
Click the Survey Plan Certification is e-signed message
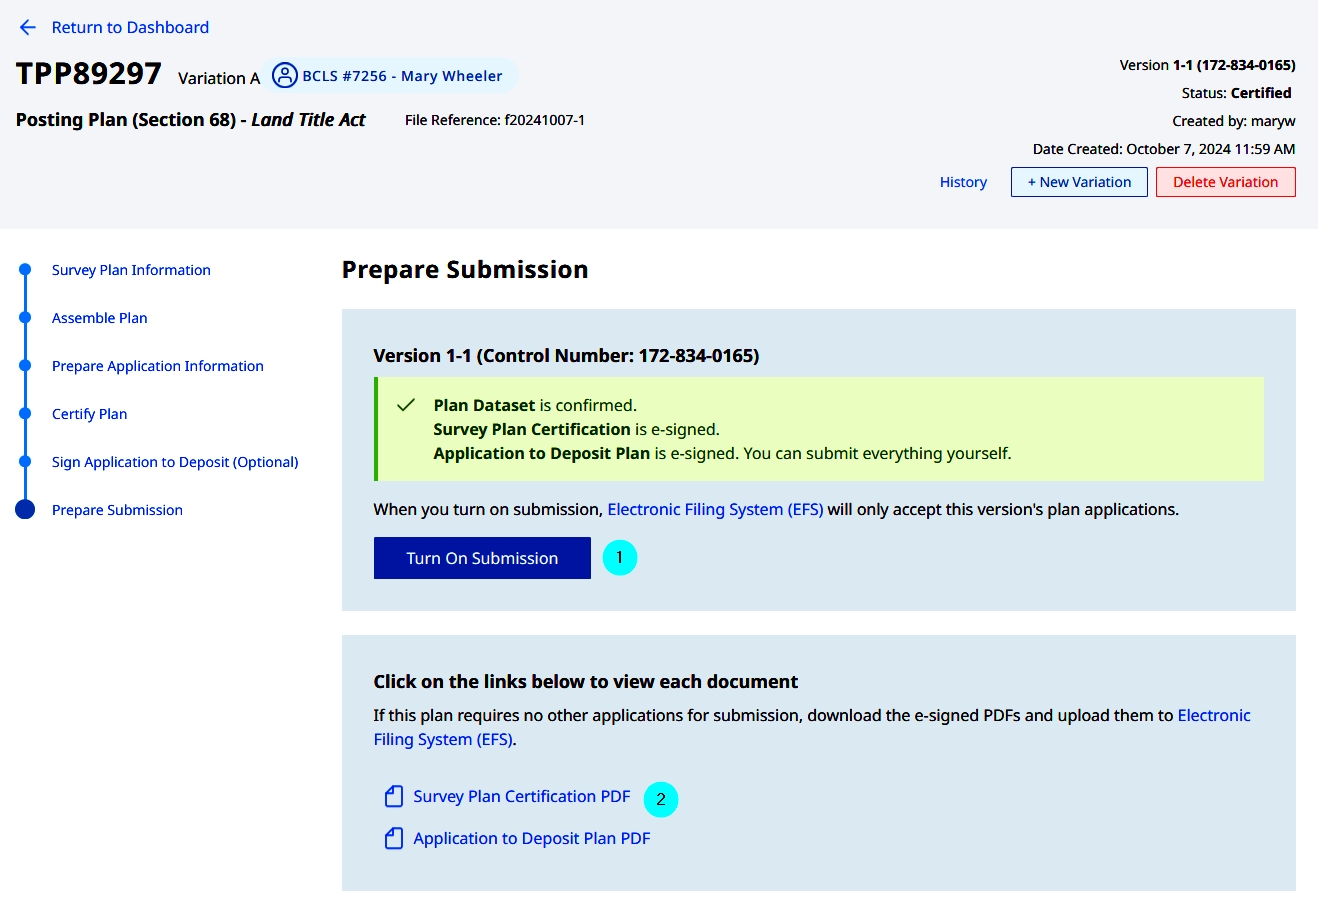click(576, 429)
